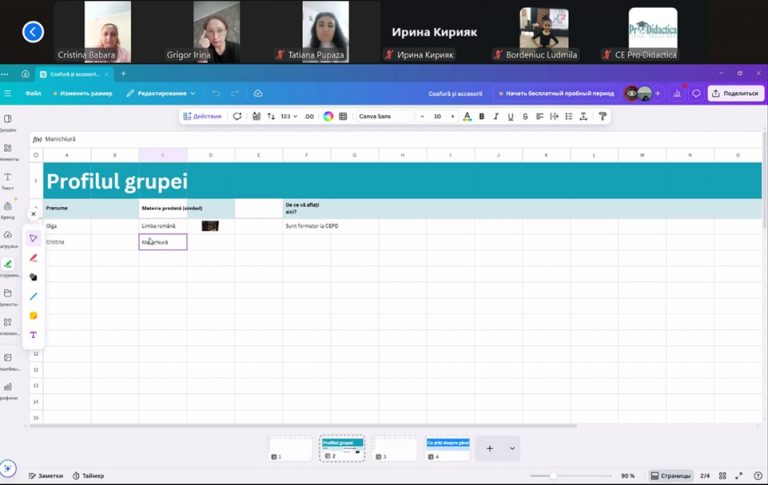
Task: Open Canva home icon
Action: 25,74
